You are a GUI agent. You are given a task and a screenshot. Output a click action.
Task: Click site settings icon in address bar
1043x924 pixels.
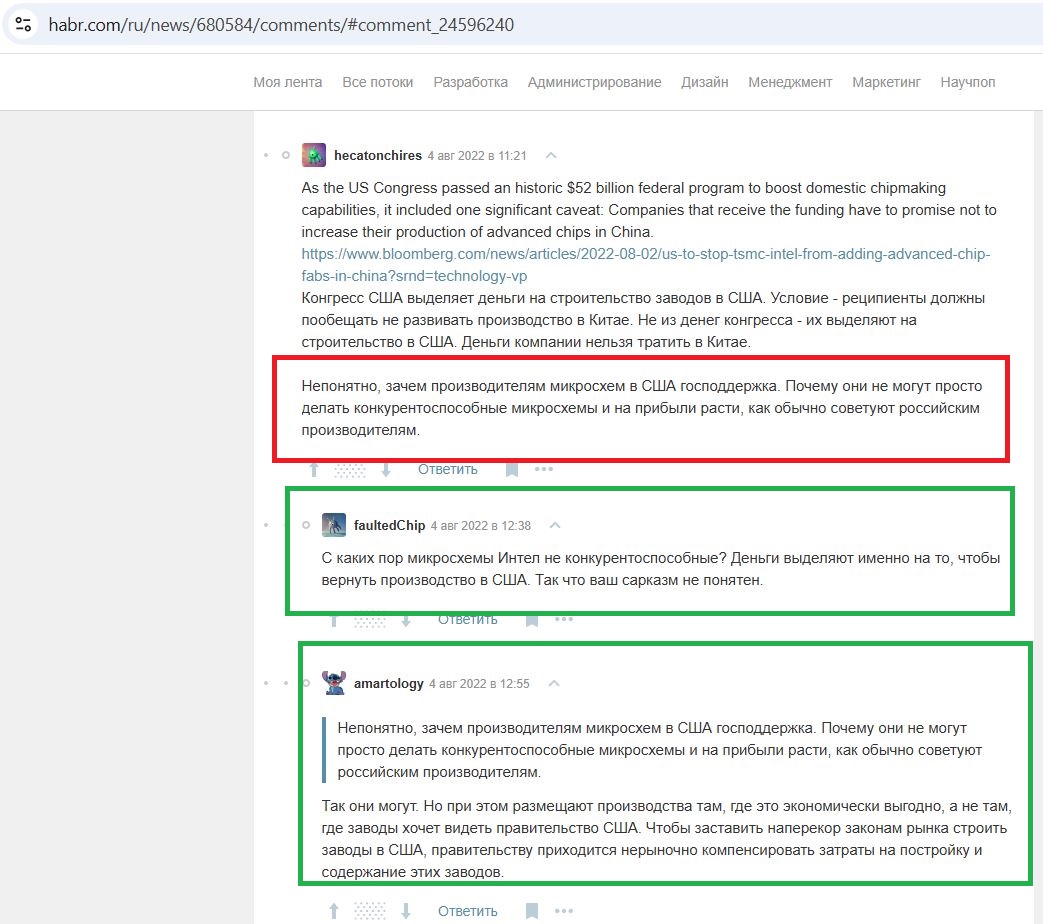tap(23, 25)
